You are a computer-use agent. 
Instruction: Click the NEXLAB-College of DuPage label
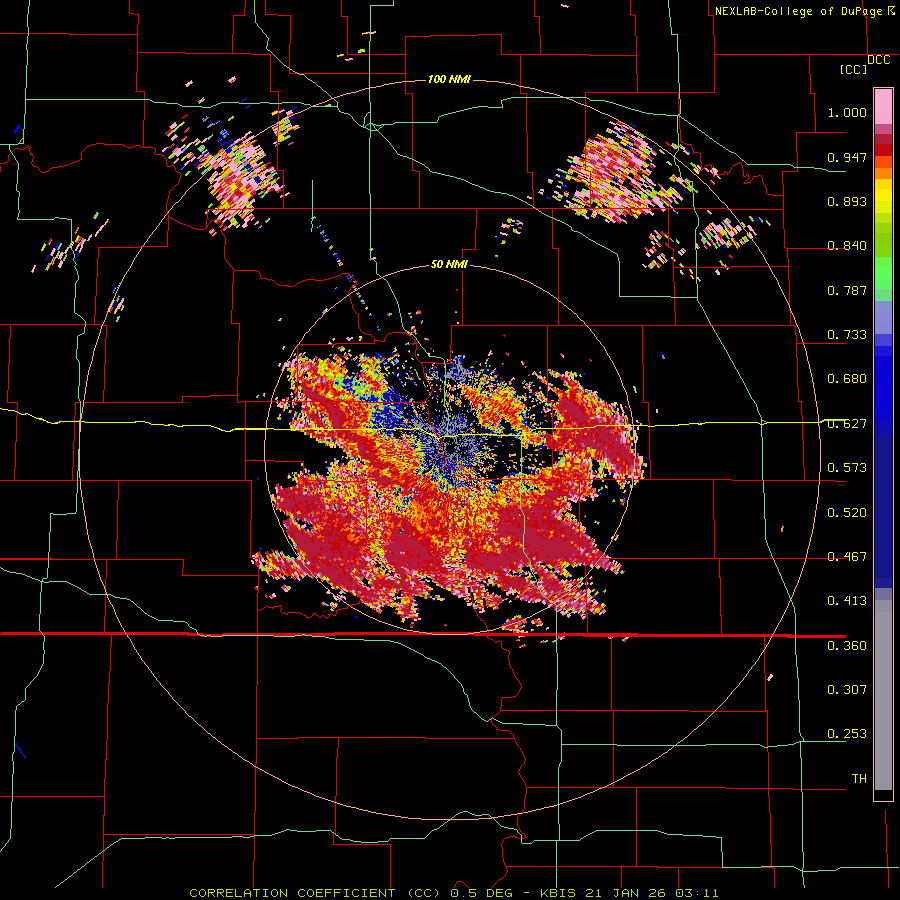click(798, 11)
